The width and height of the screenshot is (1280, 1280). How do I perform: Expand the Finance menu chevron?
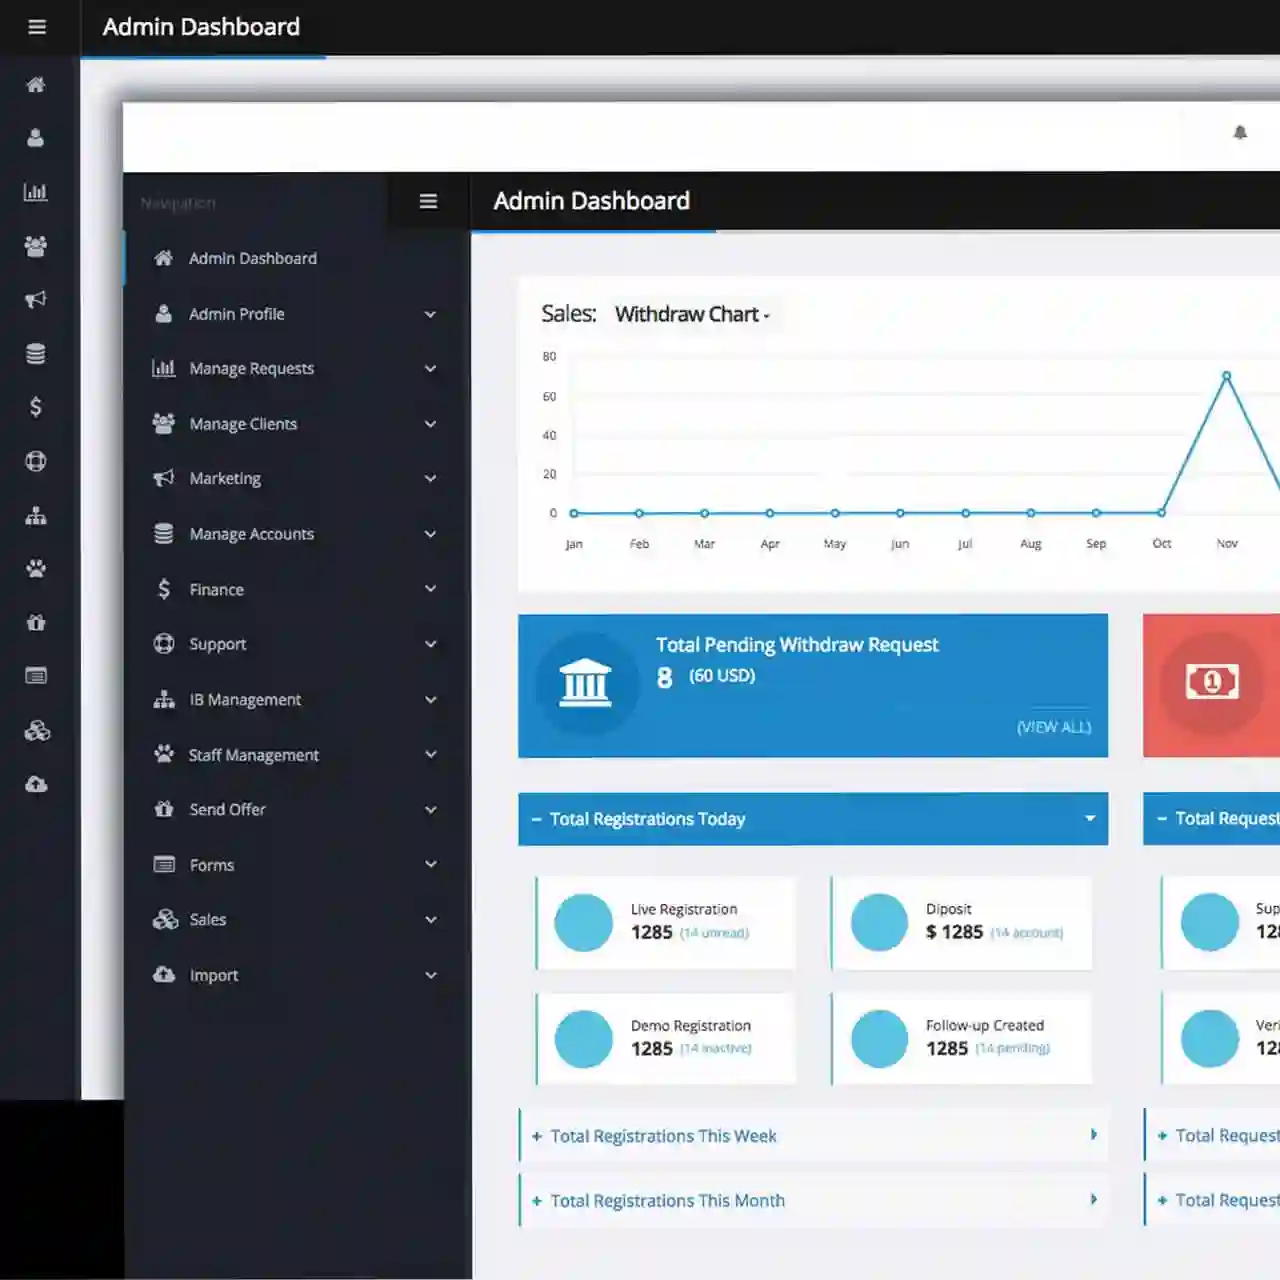pyautogui.click(x=430, y=589)
